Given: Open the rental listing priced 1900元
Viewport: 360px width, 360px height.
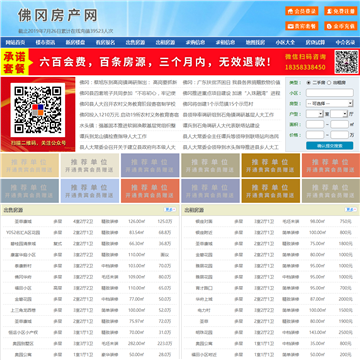Looking at the screenshot, I should (271, 321).
